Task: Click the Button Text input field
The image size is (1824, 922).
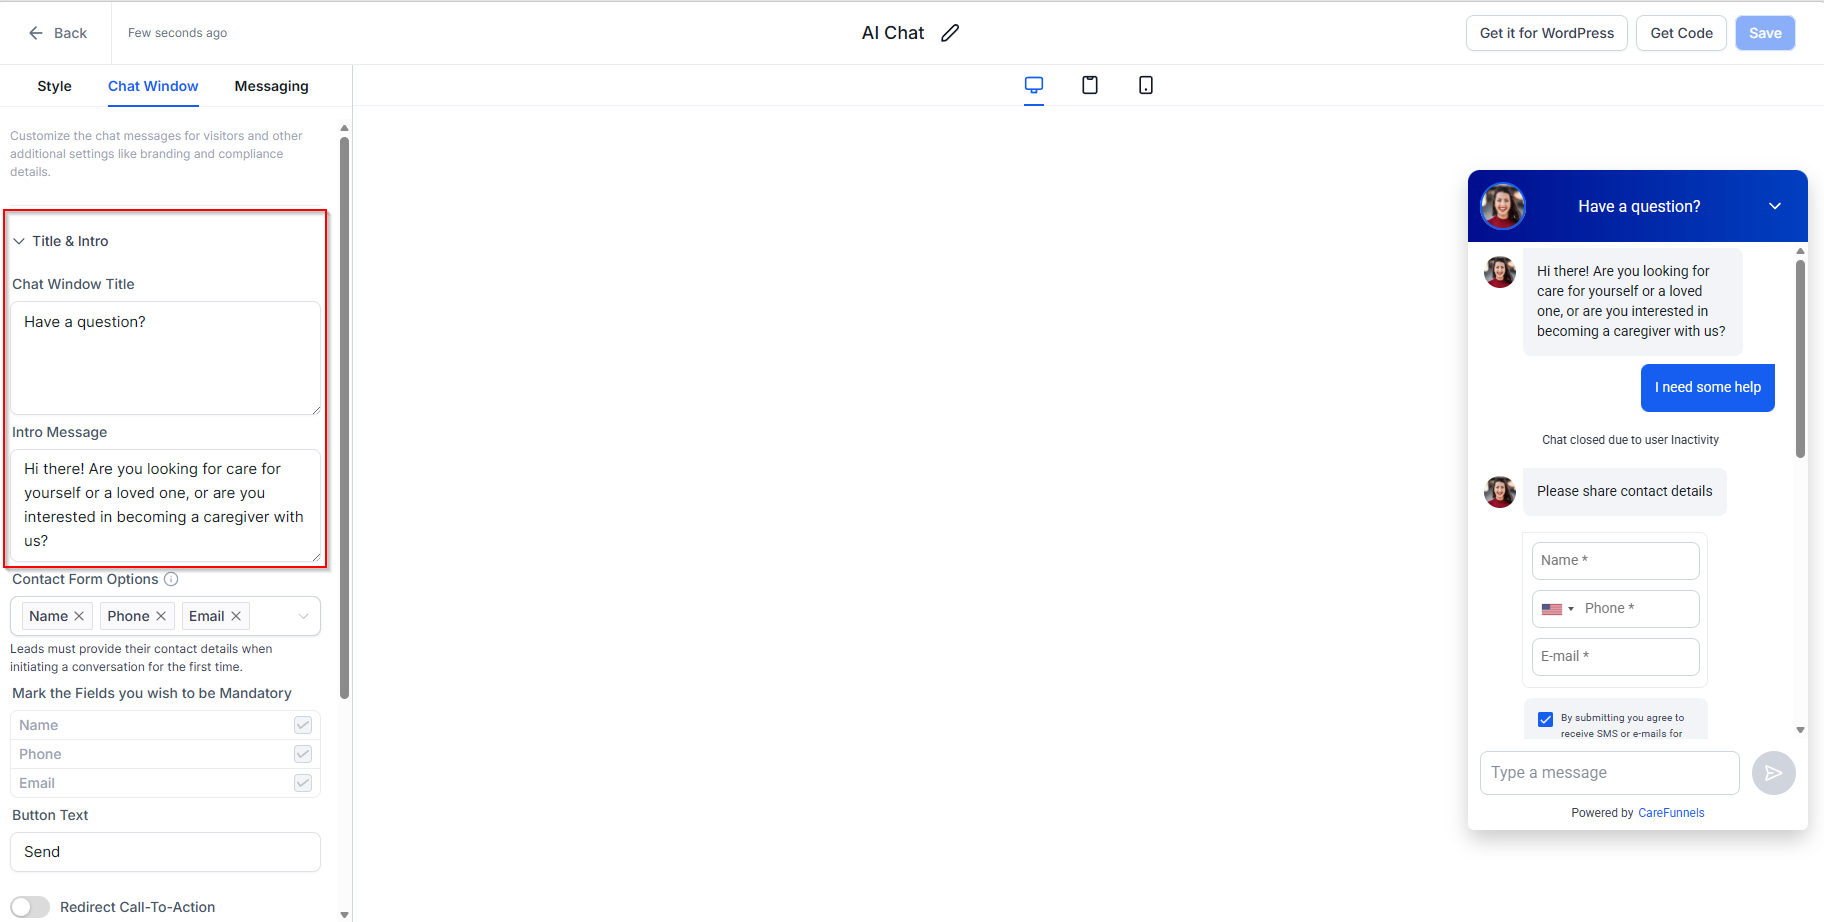Action: (165, 852)
